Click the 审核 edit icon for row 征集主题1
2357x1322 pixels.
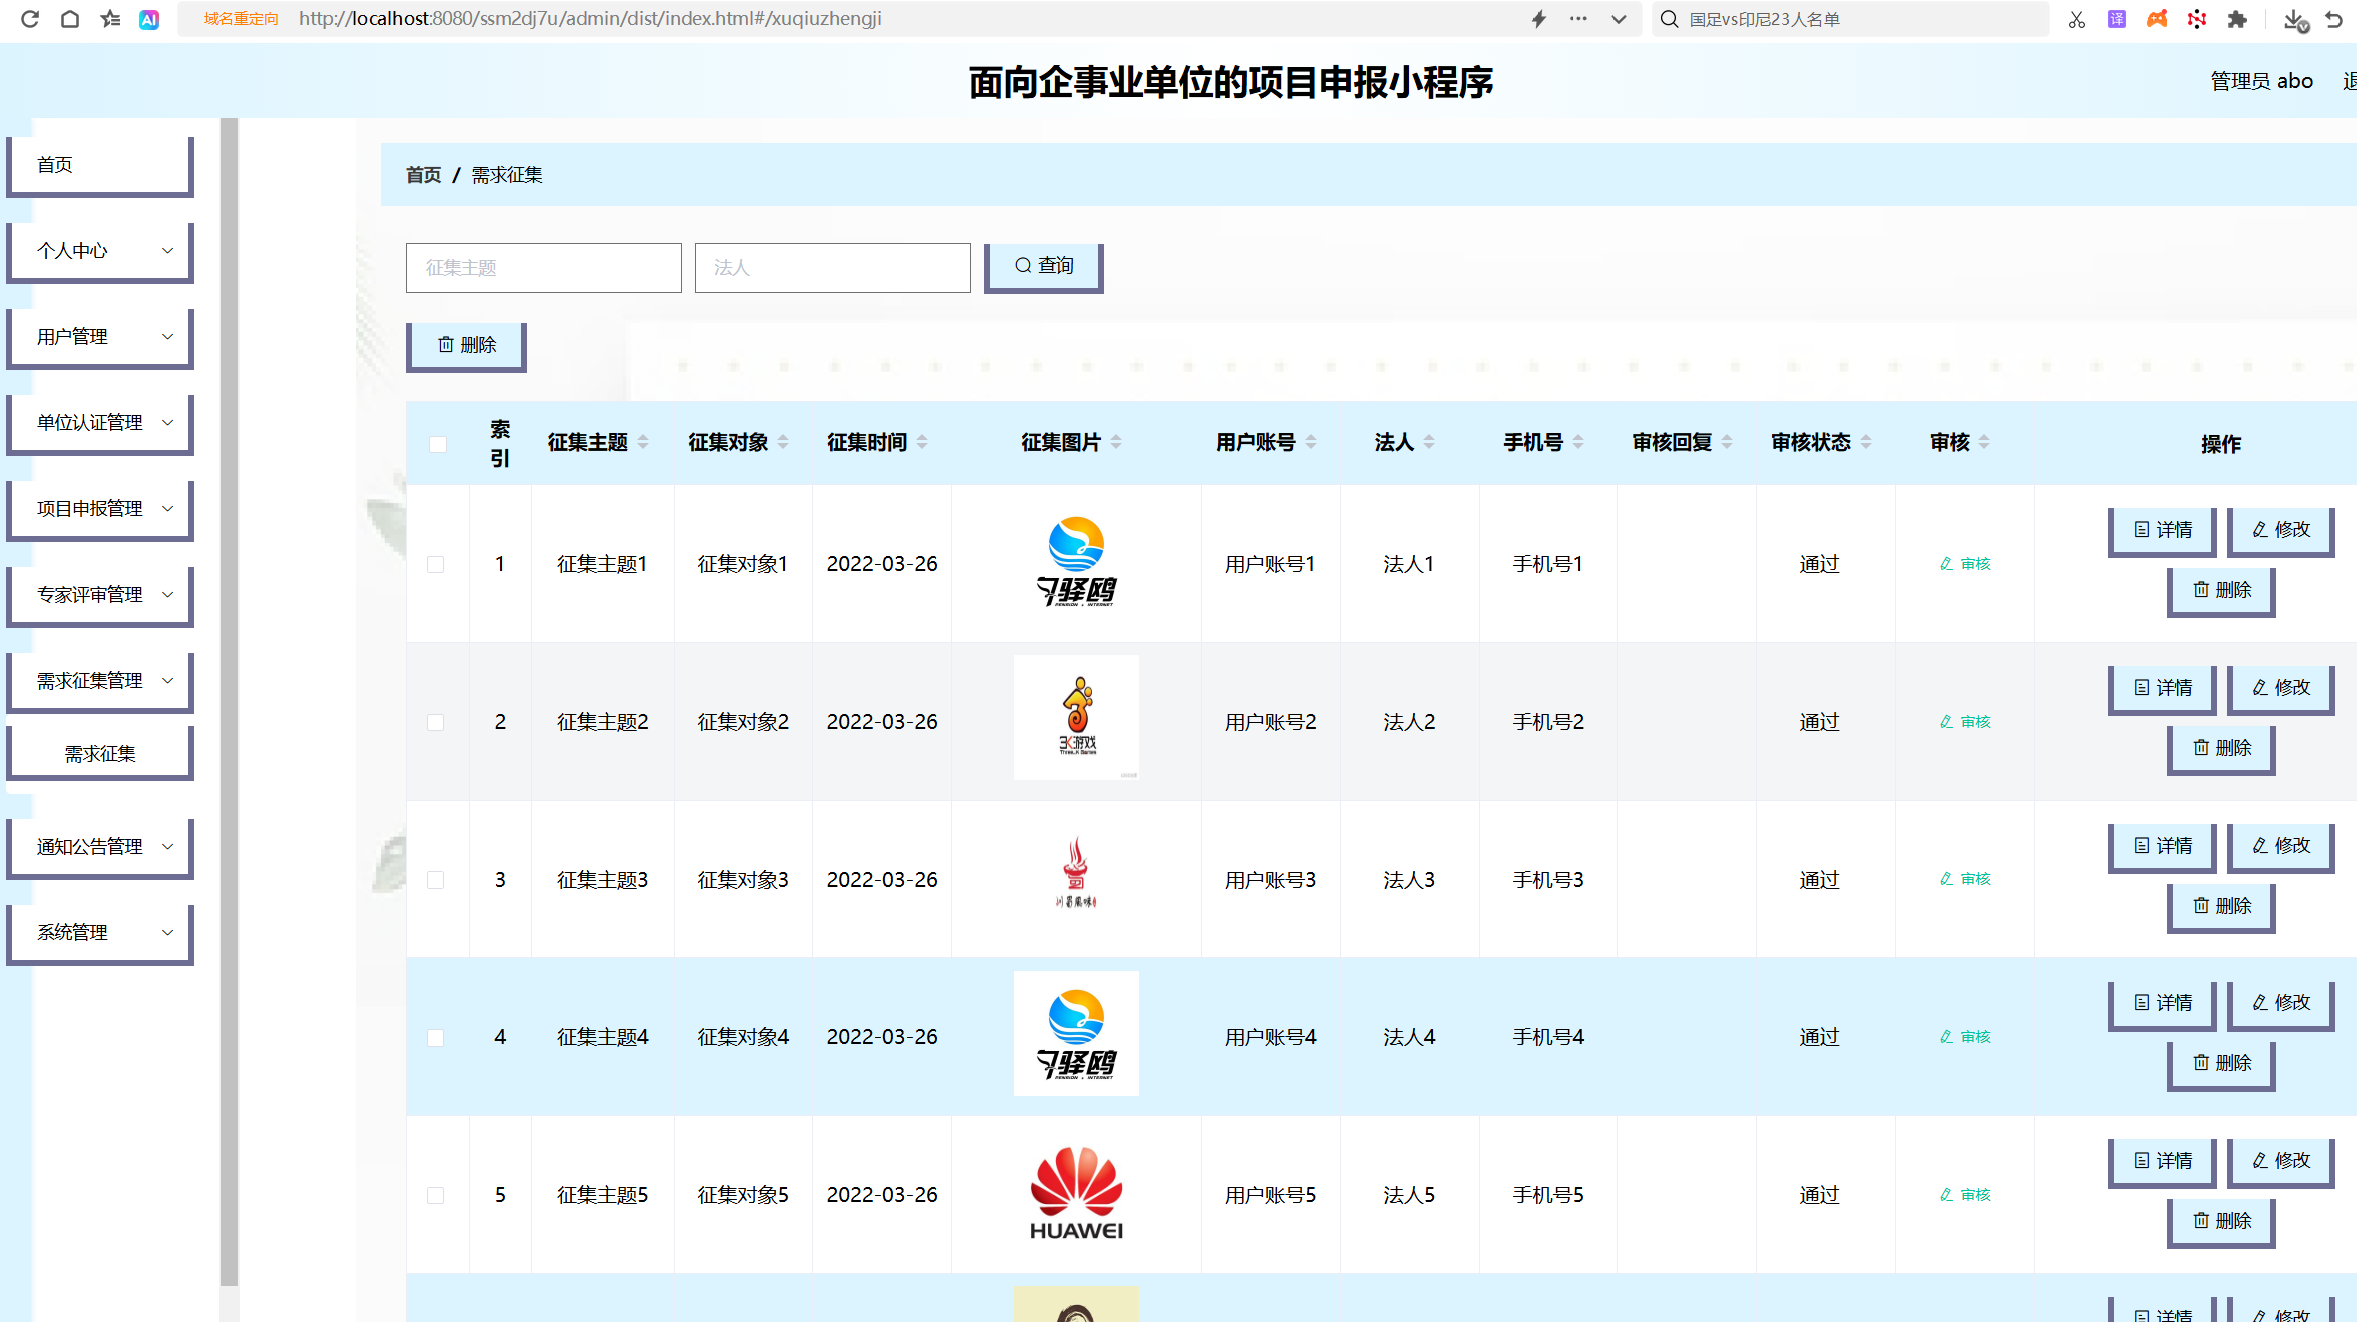pos(1965,564)
